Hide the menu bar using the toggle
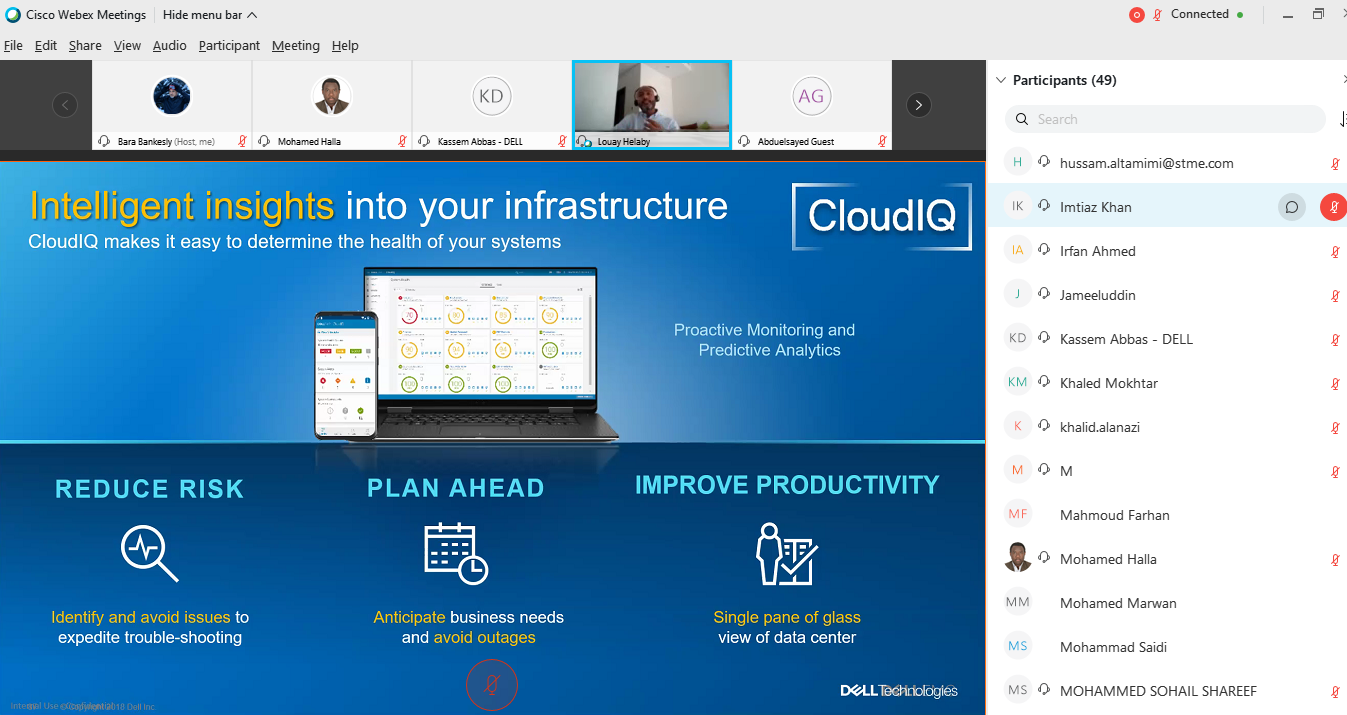The width and height of the screenshot is (1347, 715). coord(210,15)
